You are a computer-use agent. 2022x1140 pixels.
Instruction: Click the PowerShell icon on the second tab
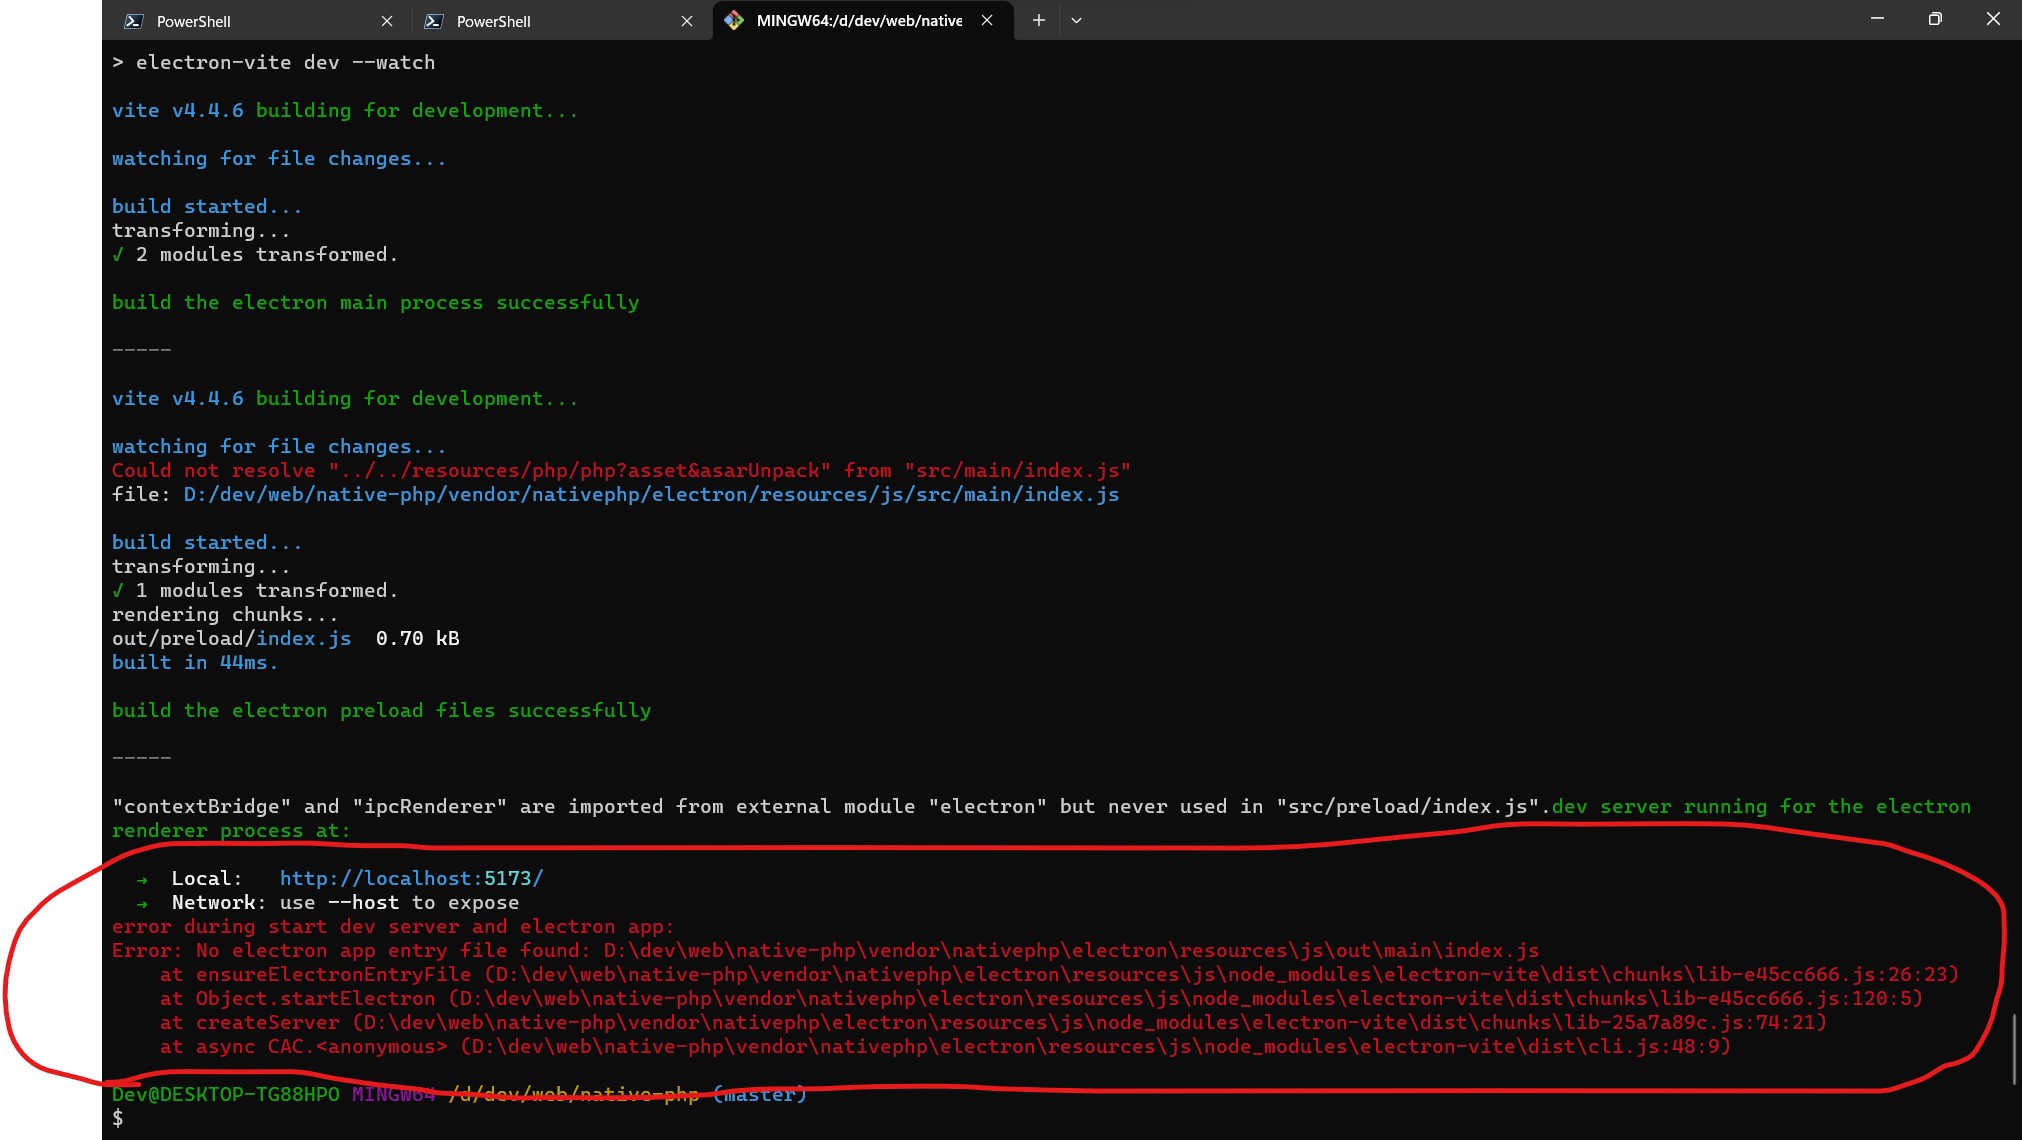[434, 20]
